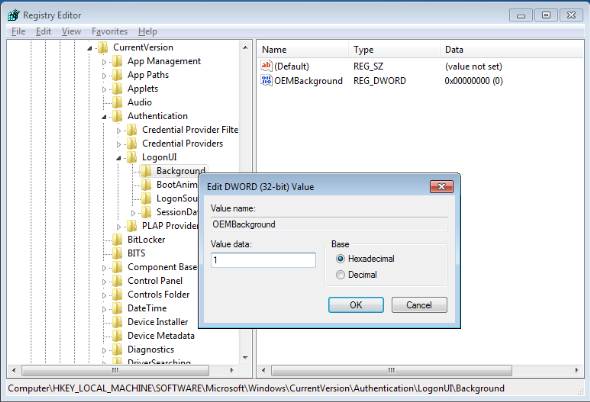590x402 pixels.
Task: Click the Authentication folder icon
Action: click(x=117, y=116)
